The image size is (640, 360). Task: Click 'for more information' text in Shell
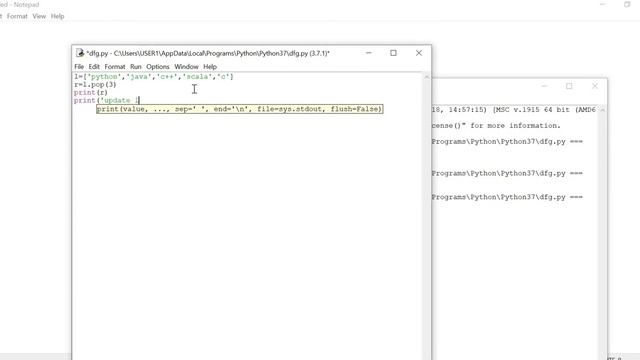coord(516,126)
